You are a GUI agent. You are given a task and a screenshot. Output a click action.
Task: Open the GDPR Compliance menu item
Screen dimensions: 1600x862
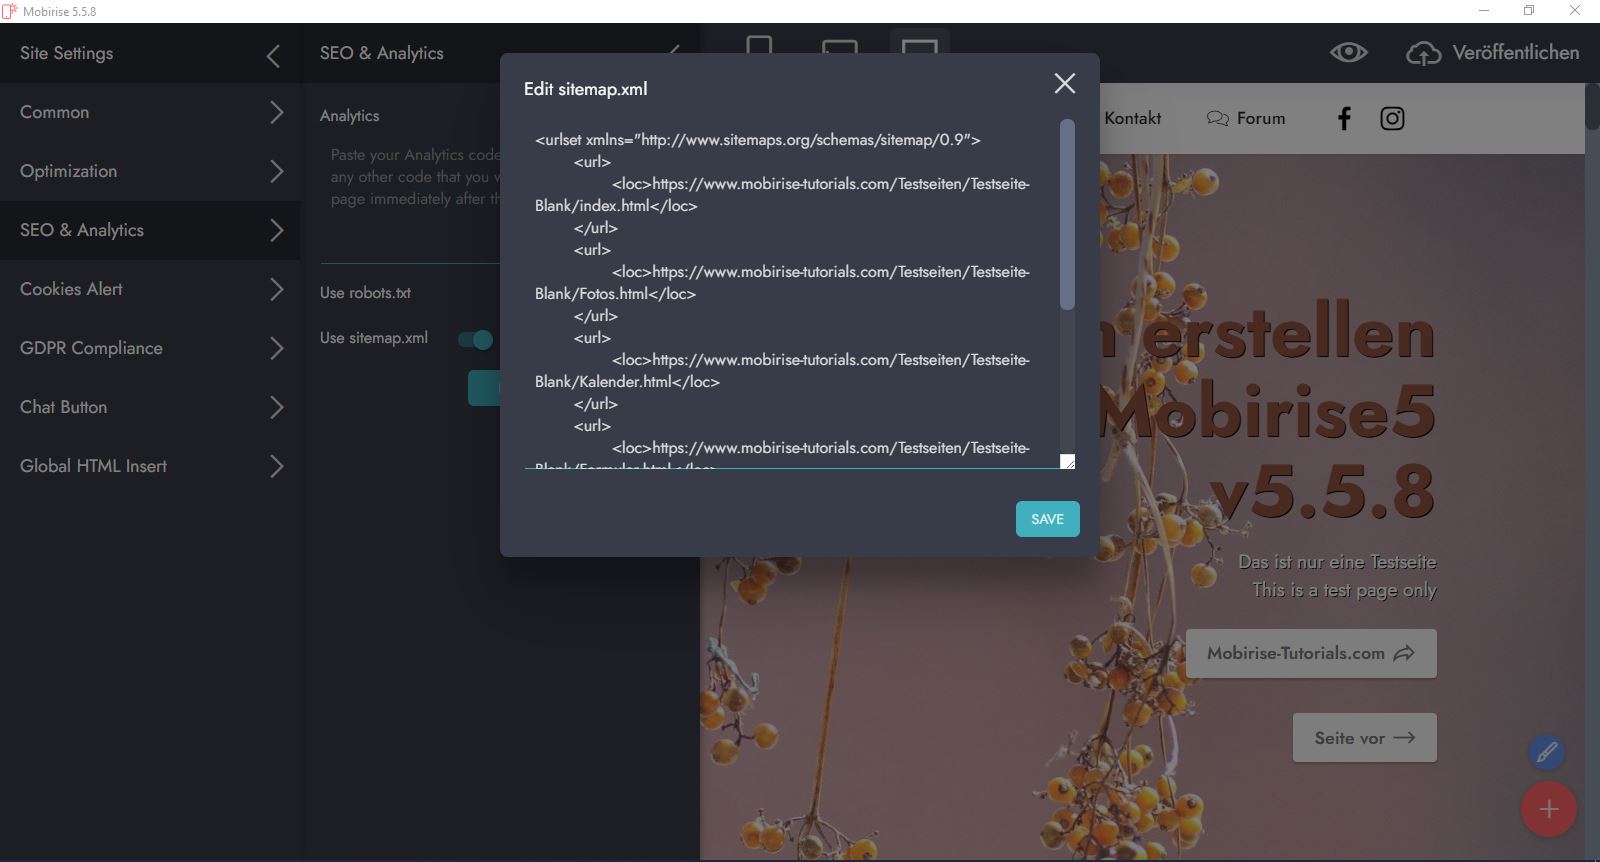point(150,349)
